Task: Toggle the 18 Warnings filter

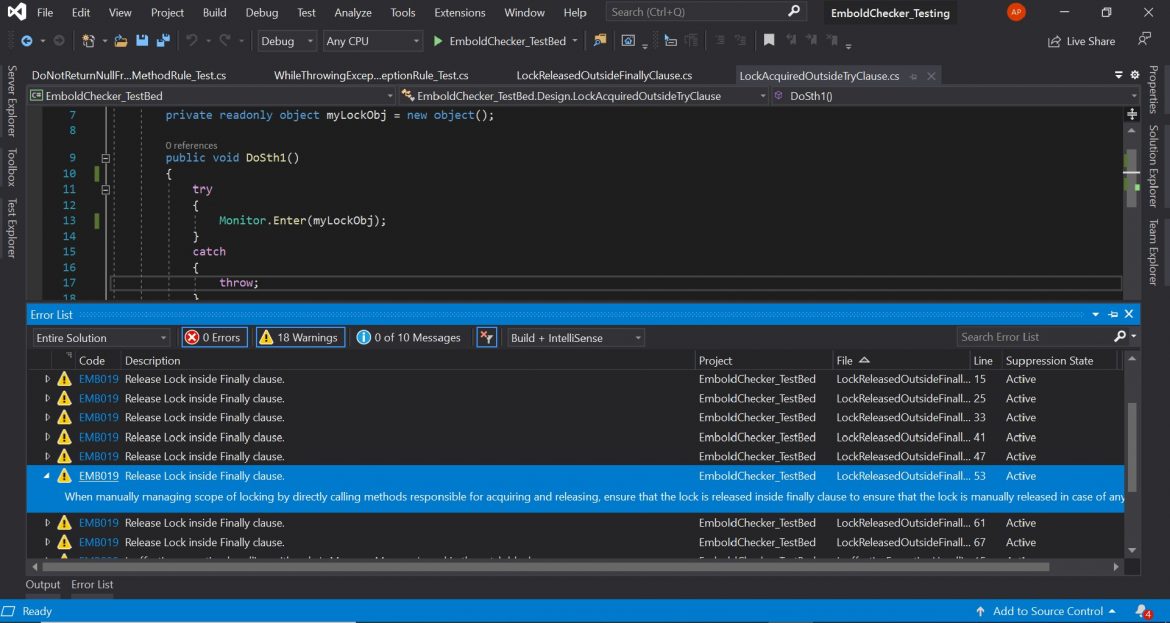Action: tap(299, 337)
